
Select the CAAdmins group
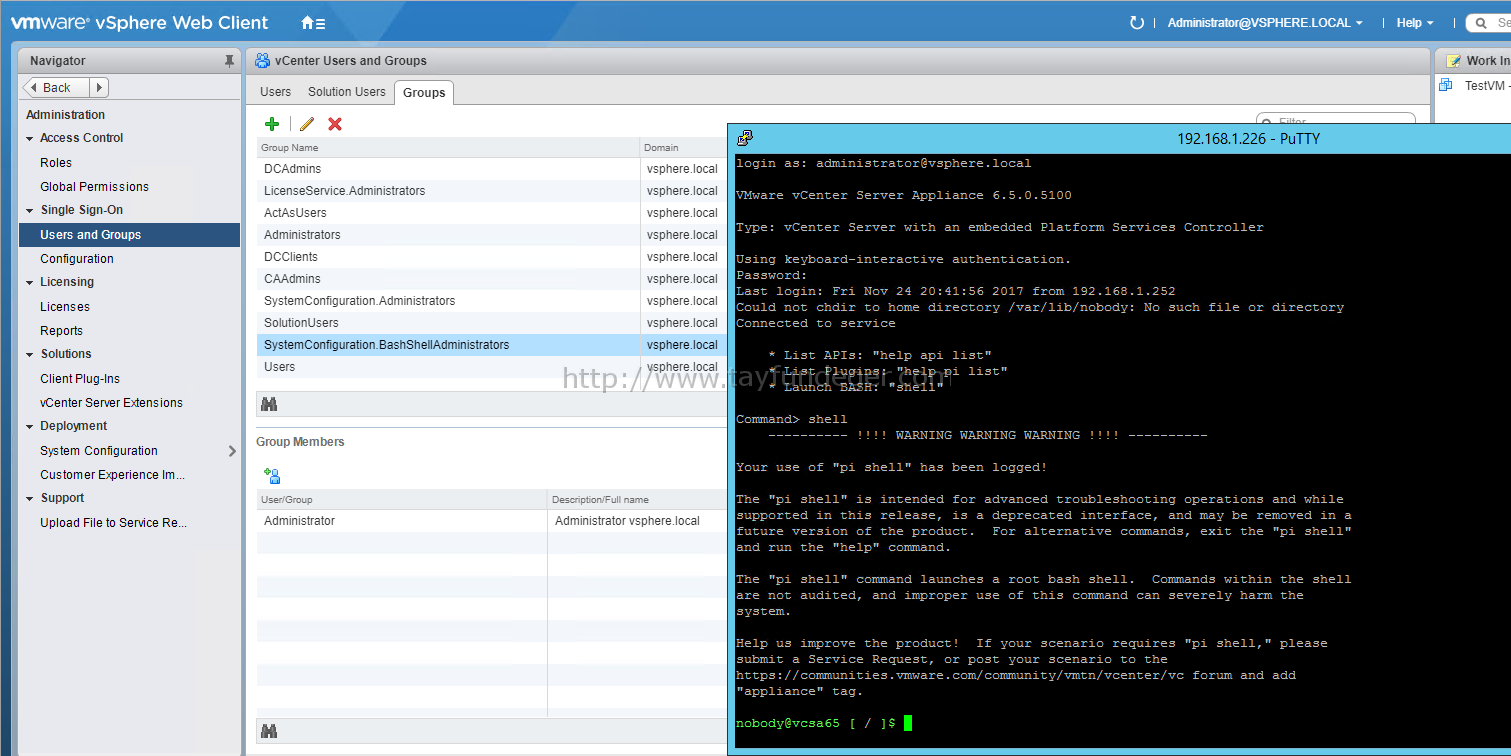(x=492, y=279)
